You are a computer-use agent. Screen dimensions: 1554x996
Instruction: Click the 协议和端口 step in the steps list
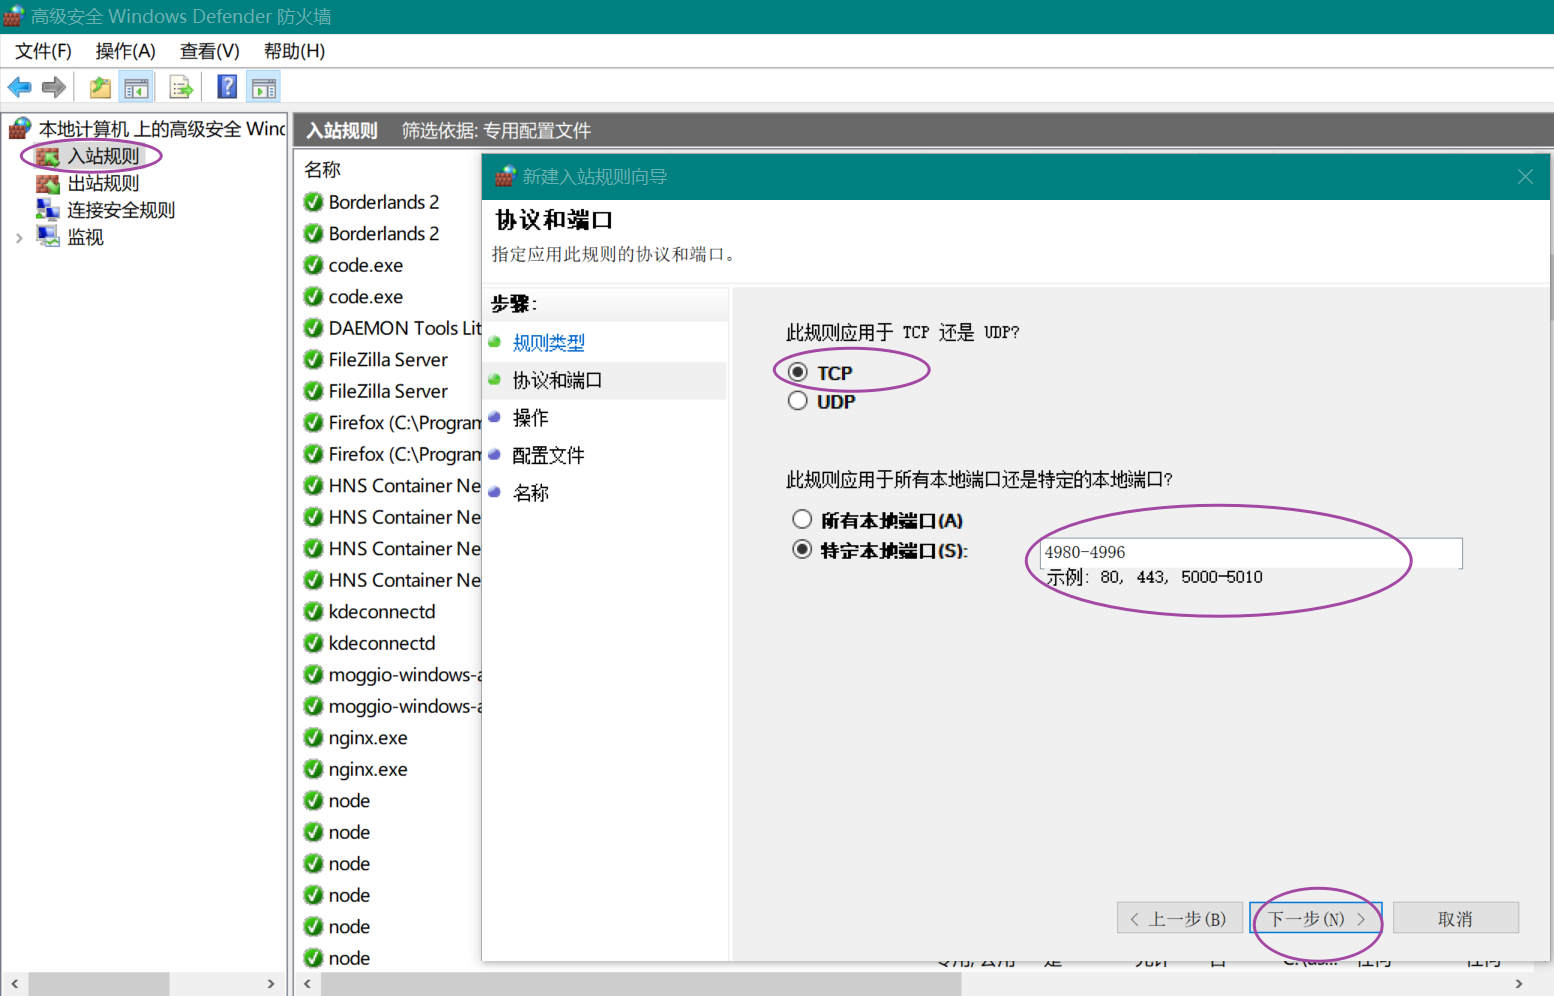(557, 380)
